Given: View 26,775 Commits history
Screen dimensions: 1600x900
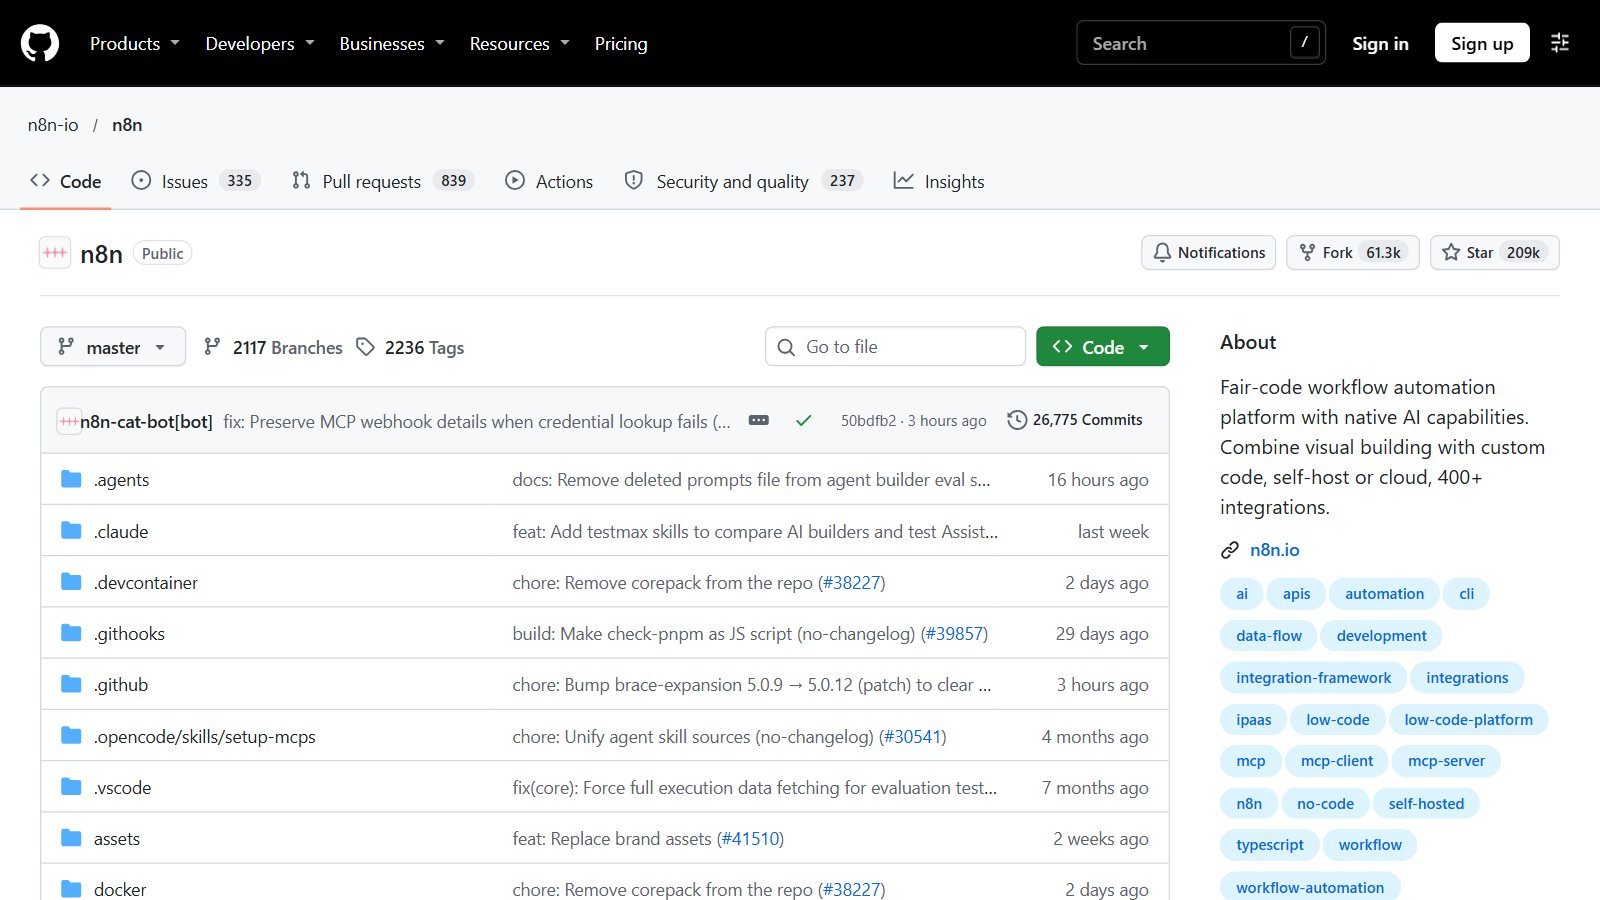Looking at the screenshot, I should [1075, 420].
